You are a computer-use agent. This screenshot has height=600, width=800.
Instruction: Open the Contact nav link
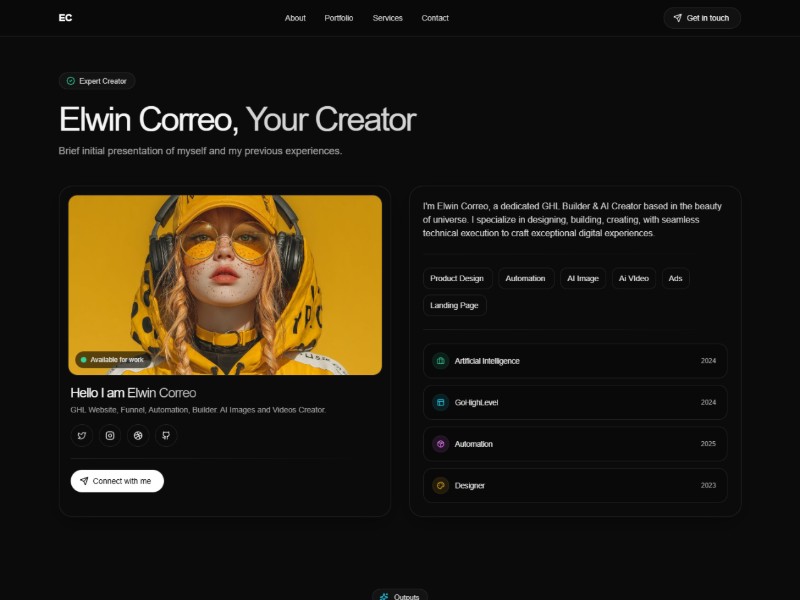435,18
